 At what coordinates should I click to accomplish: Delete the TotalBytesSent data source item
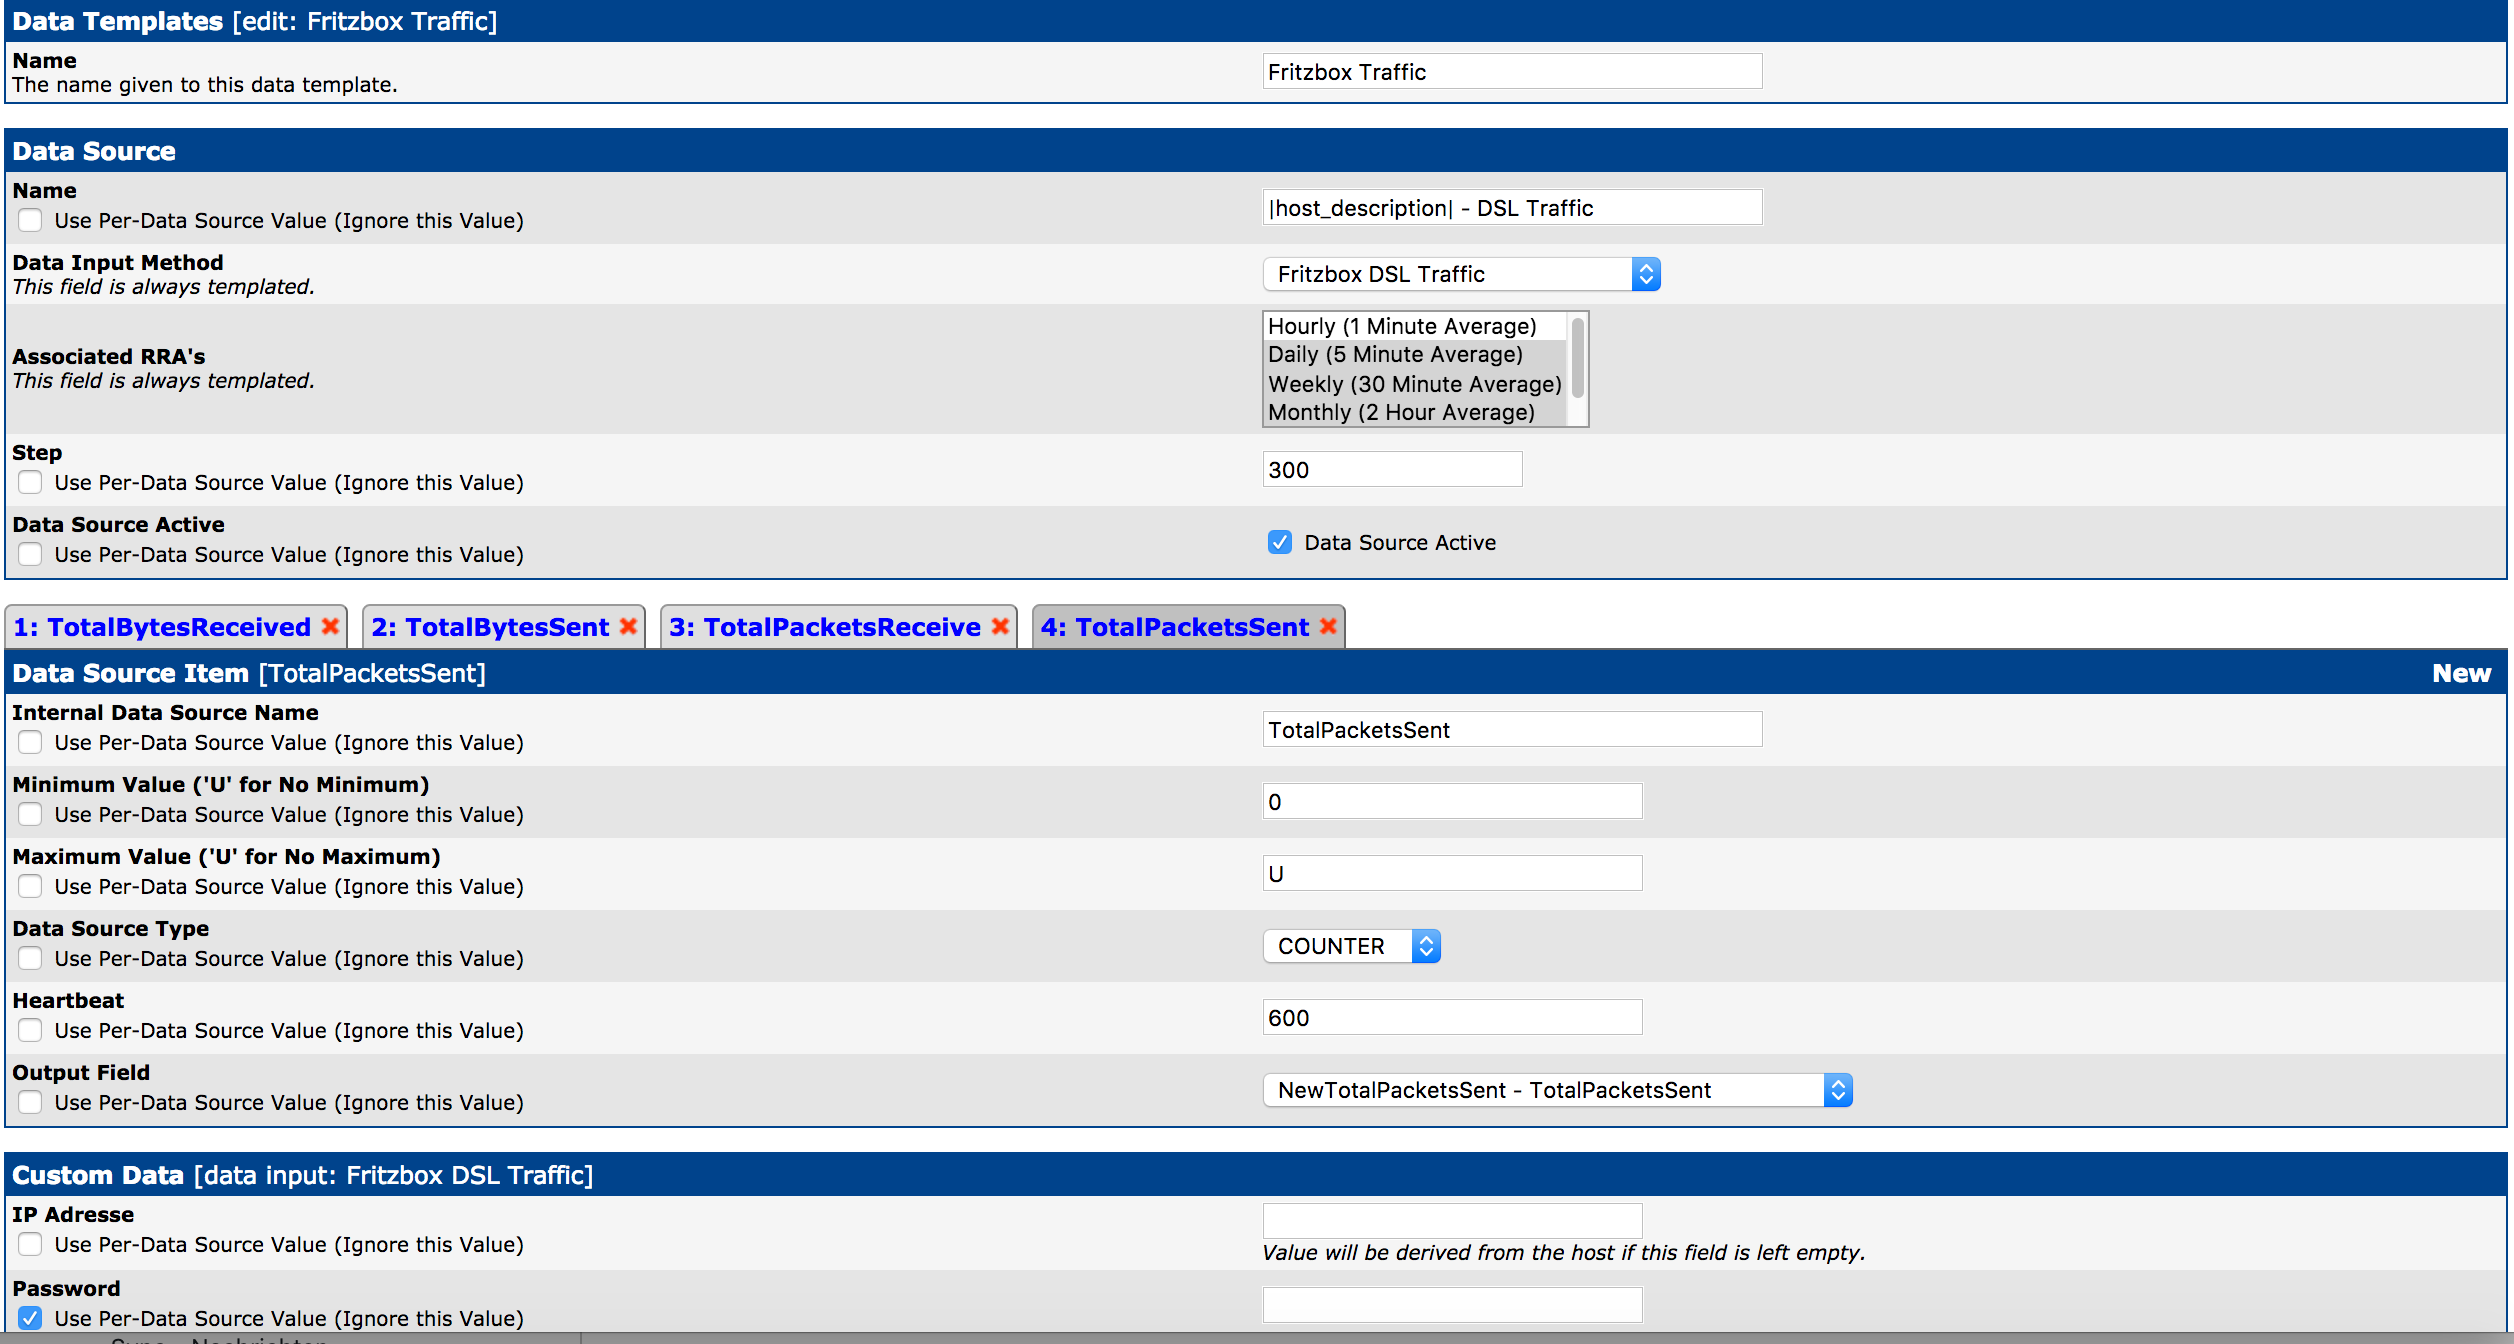pyautogui.click(x=628, y=626)
